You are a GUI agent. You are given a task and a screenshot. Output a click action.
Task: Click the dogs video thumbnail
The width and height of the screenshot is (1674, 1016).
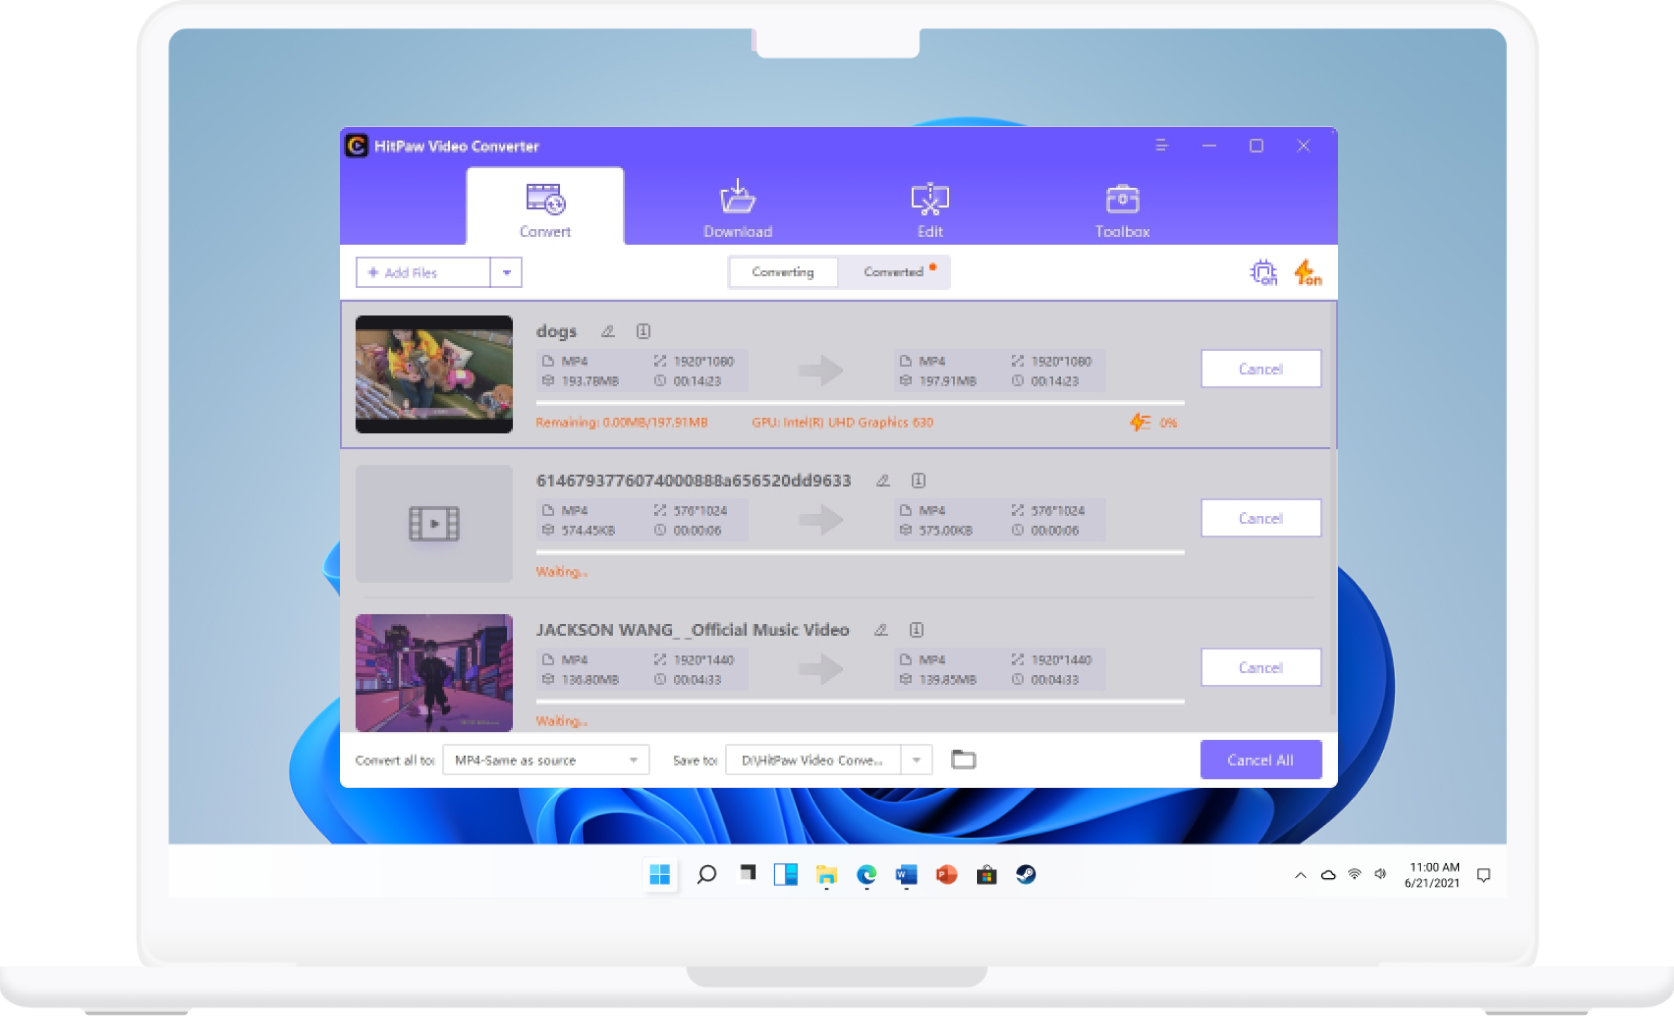[434, 374]
